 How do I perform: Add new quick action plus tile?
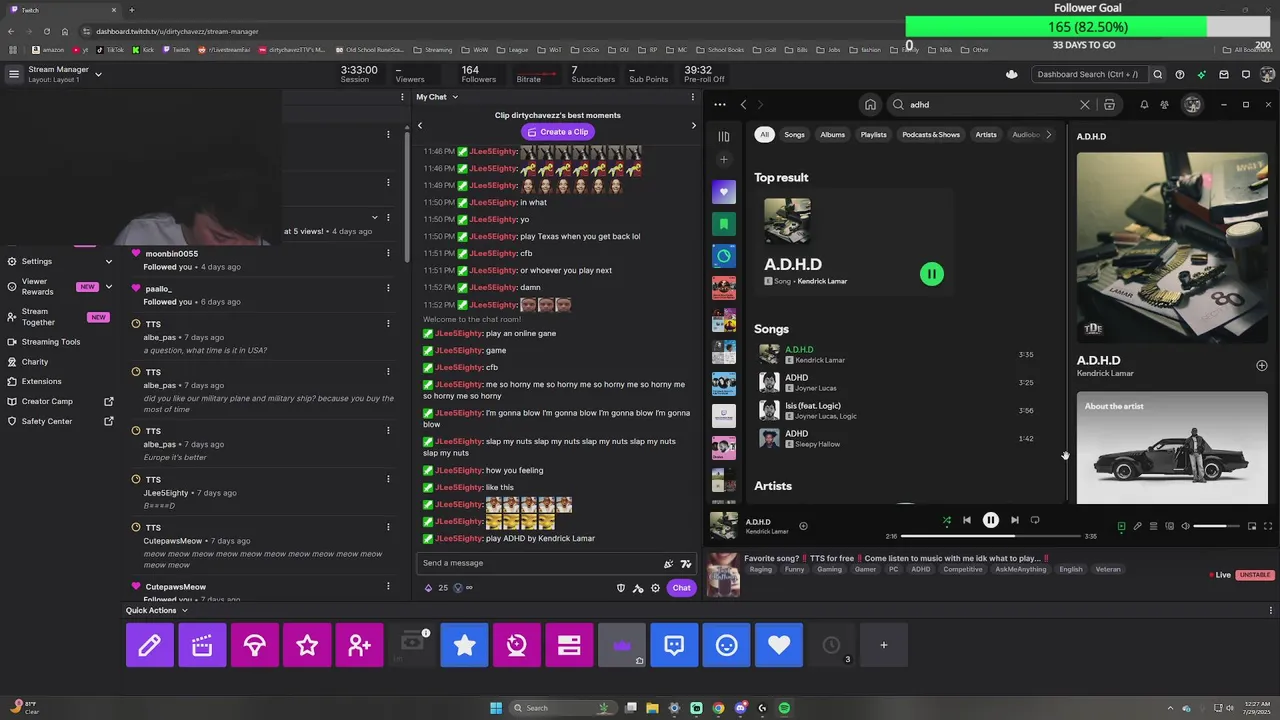[883, 645]
